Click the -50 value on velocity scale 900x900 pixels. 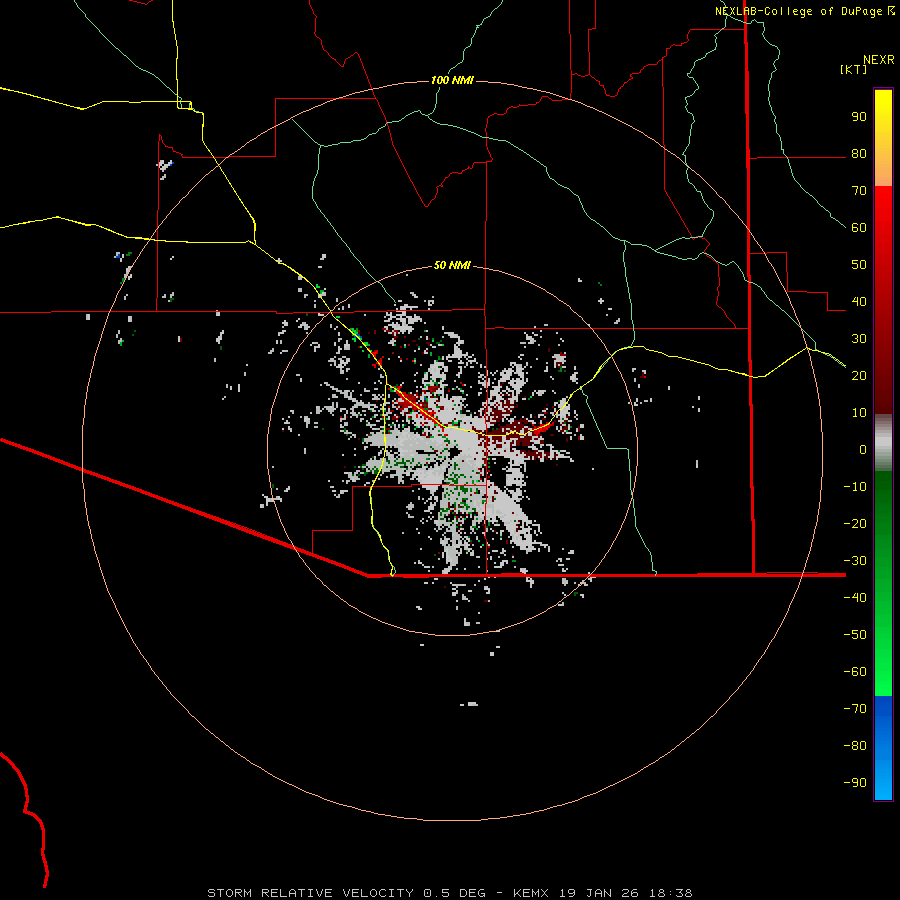(x=855, y=635)
